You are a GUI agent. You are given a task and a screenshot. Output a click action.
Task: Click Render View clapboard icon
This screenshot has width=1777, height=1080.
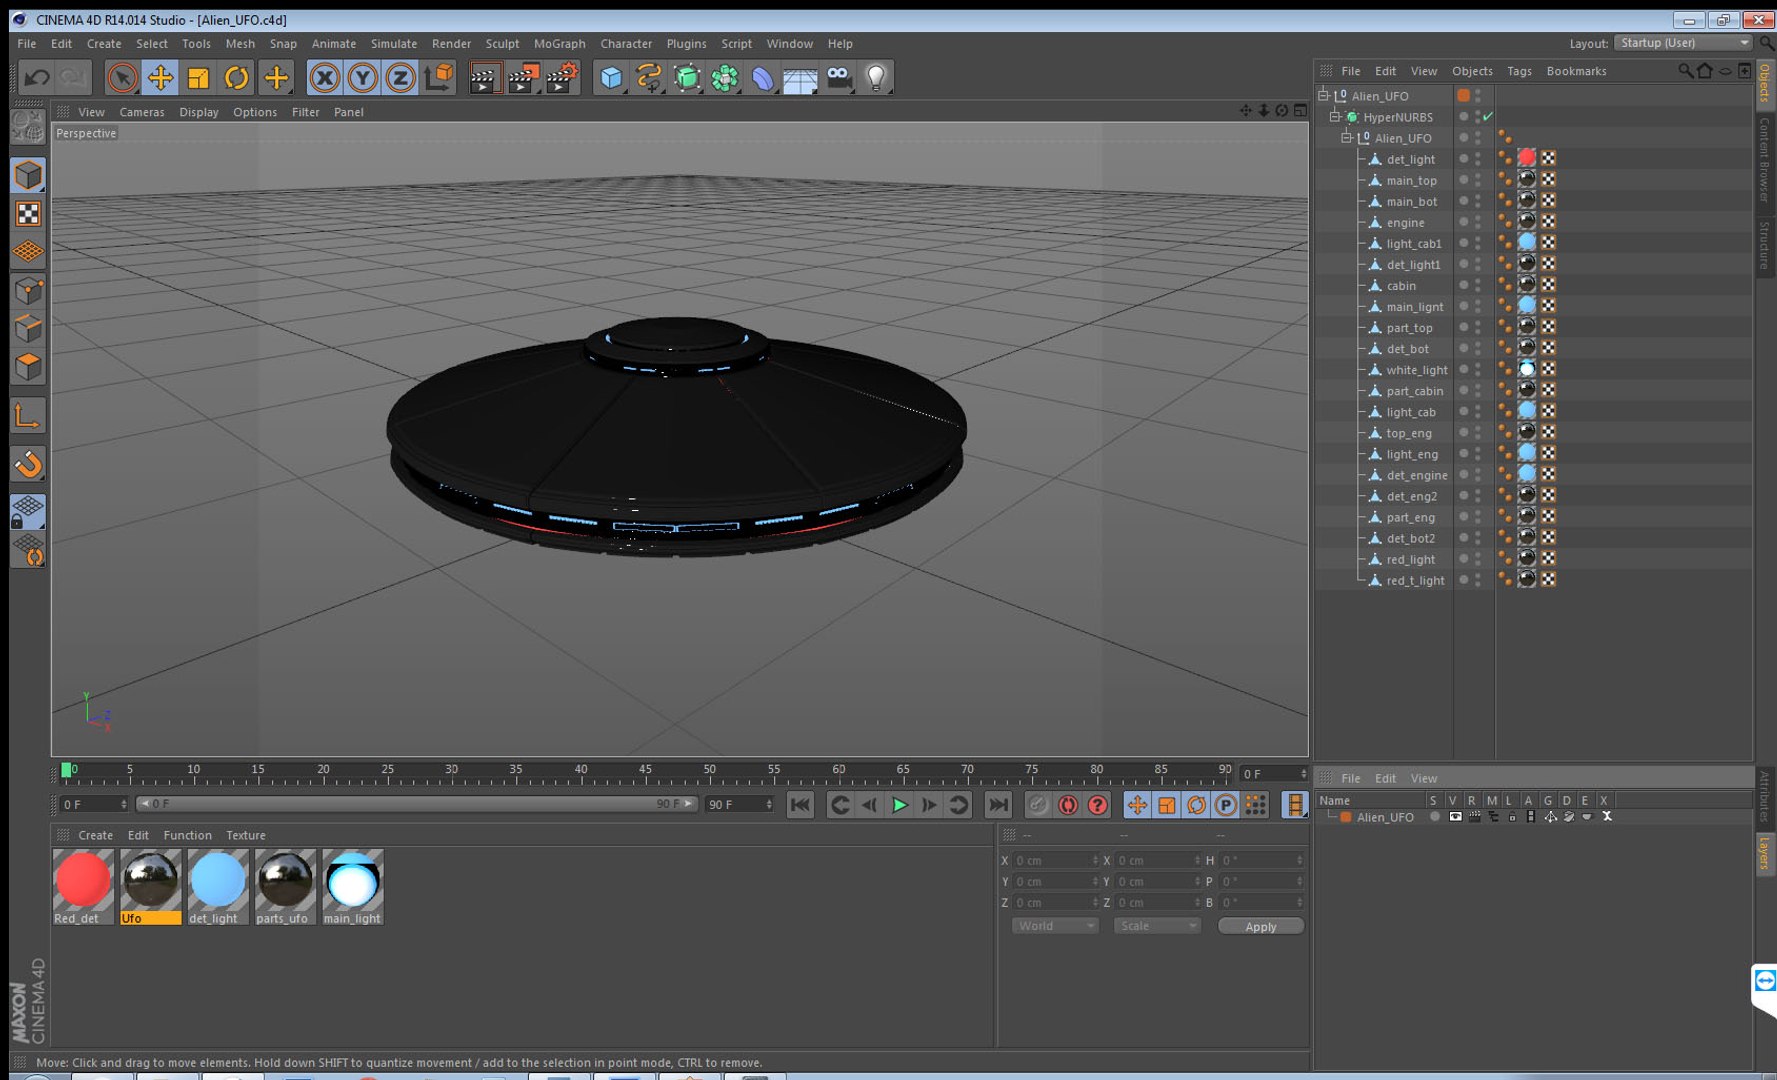(x=484, y=77)
